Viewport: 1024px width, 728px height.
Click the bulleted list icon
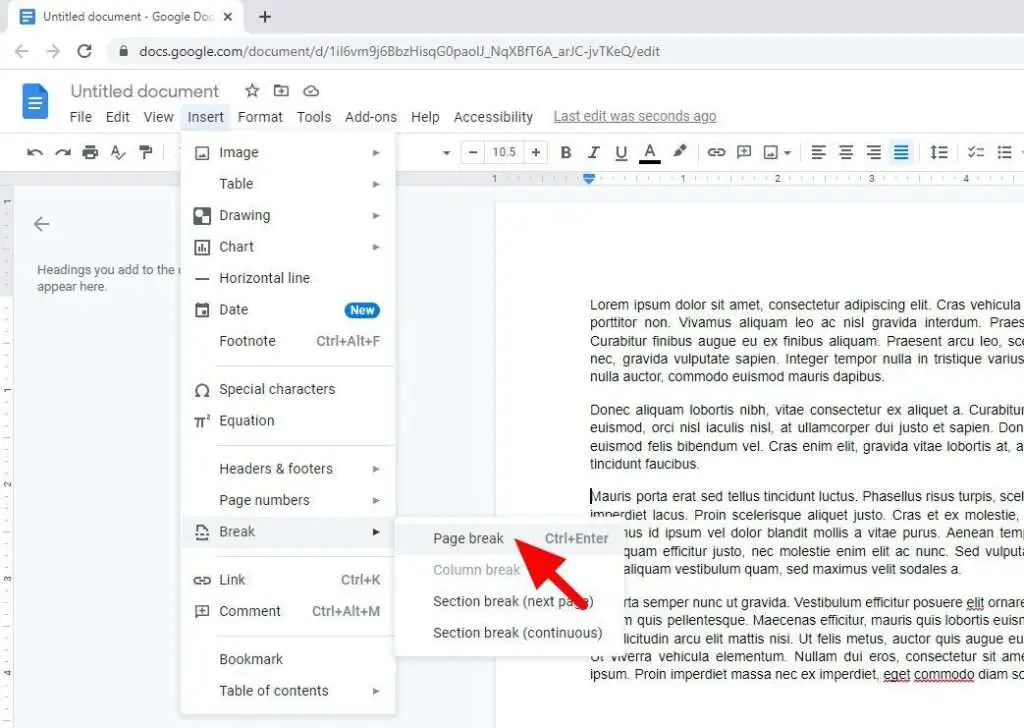point(1004,153)
